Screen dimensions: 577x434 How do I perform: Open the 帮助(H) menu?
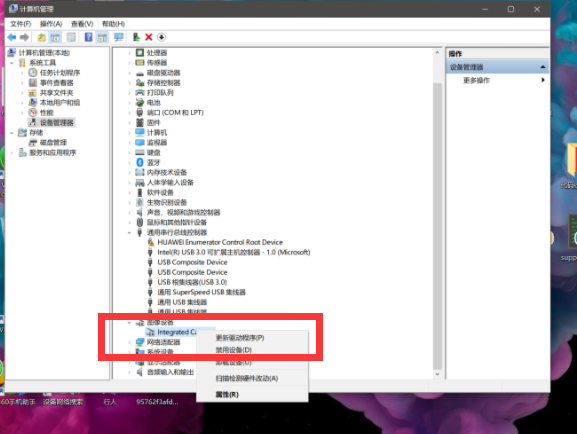coord(113,24)
